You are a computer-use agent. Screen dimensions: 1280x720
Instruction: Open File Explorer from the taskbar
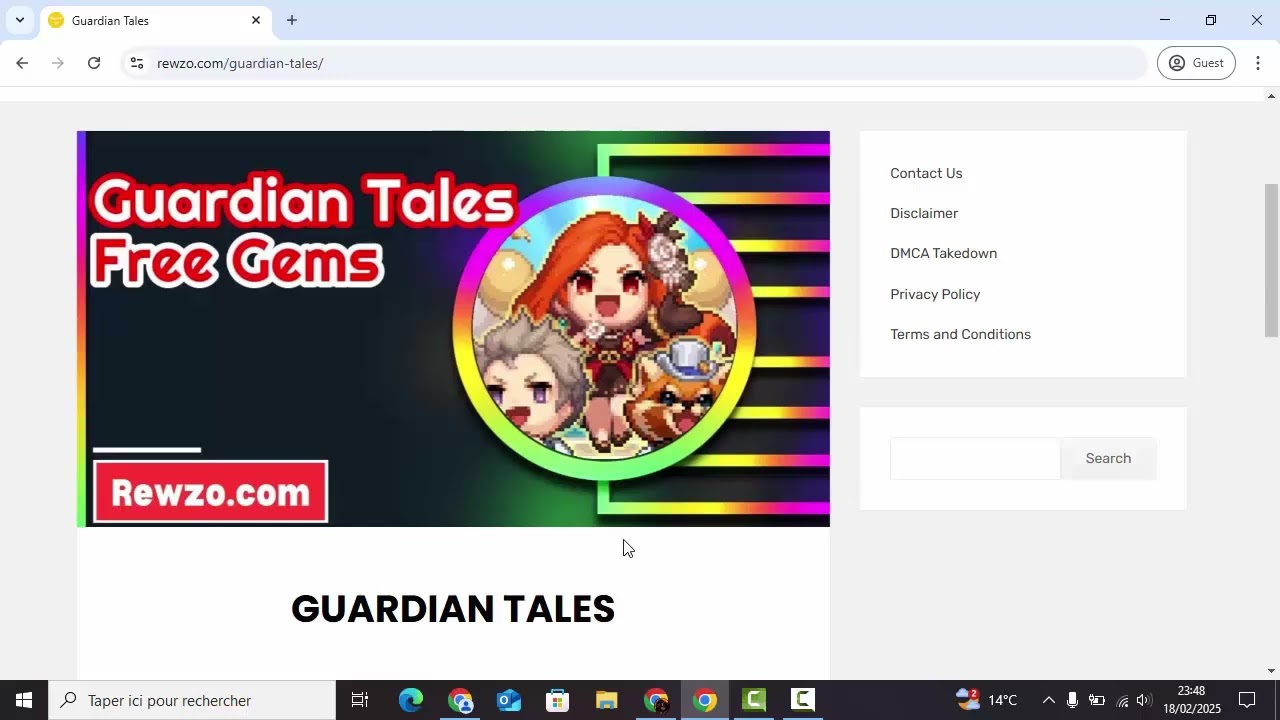pyautogui.click(x=607, y=700)
